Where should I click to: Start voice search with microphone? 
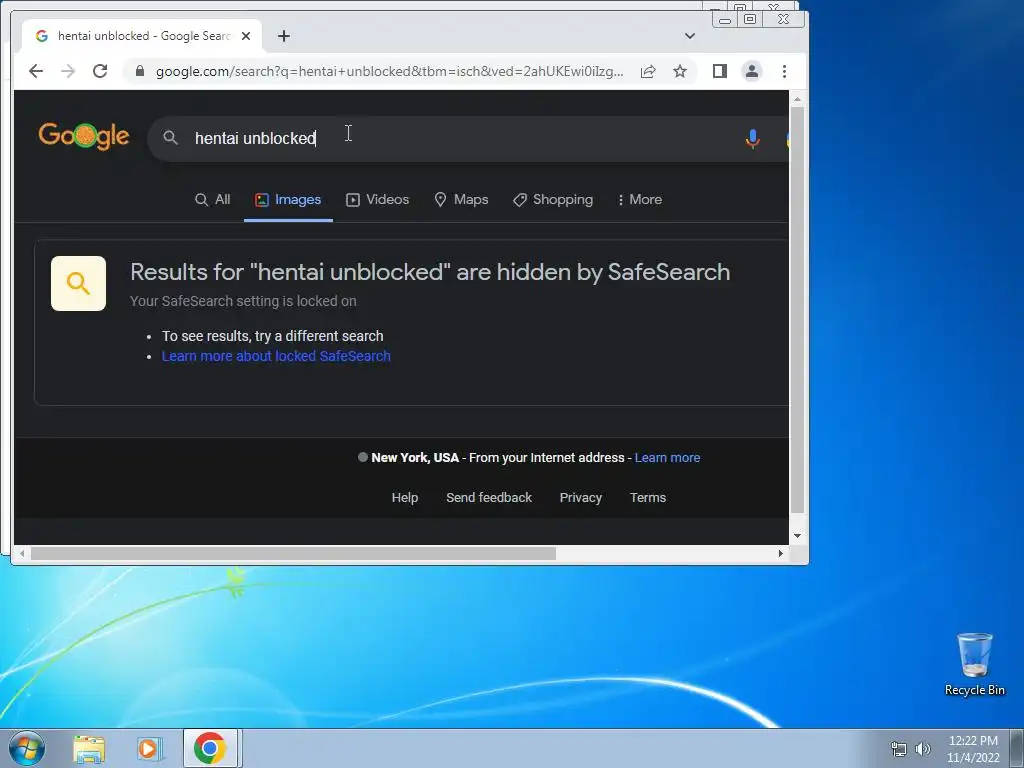click(x=752, y=138)
